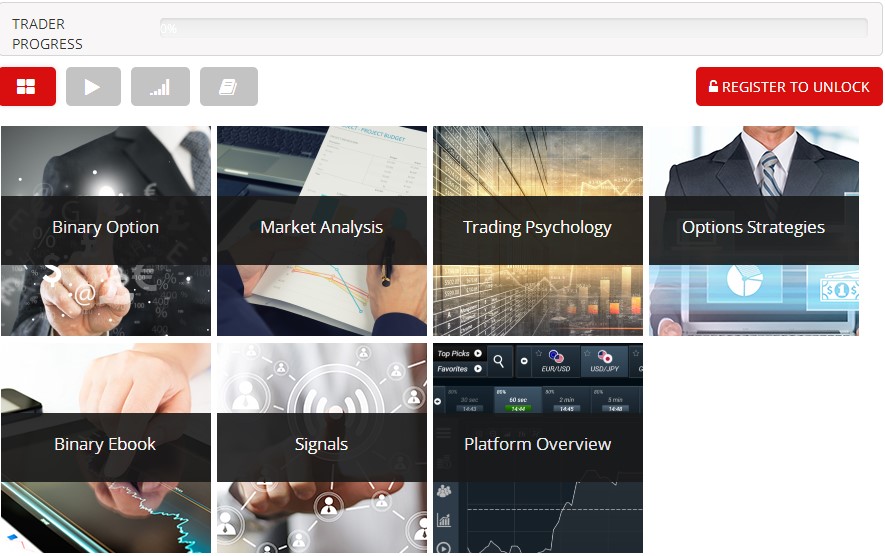Click Favorites arrow in platform thumbnail

[x=478, y=369]
